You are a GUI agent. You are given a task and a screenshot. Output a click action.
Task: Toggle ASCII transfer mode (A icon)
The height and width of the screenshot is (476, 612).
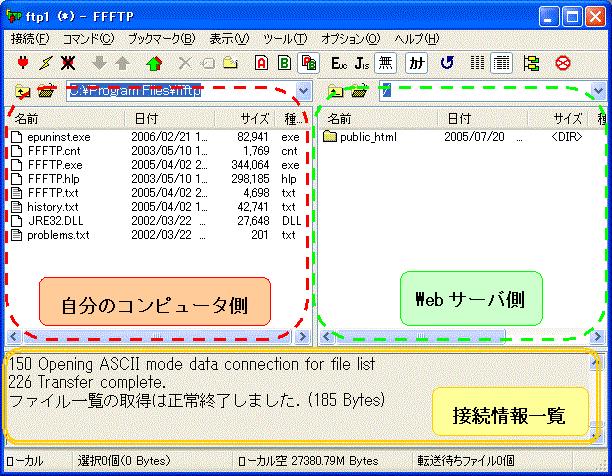click(262, 63)
